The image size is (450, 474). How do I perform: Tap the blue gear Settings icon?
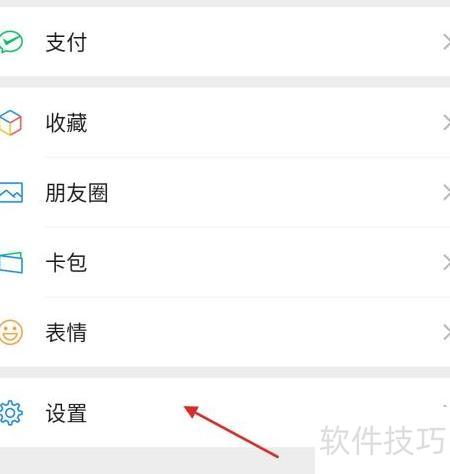click(x=11, y=413)
